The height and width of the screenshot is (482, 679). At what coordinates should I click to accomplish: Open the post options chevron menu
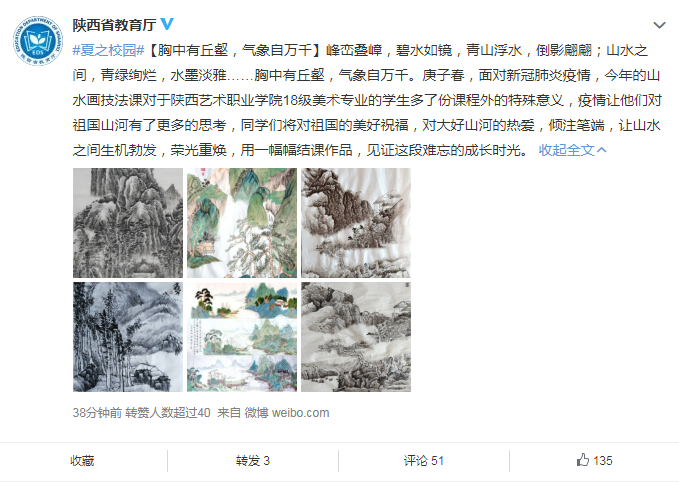659,25
